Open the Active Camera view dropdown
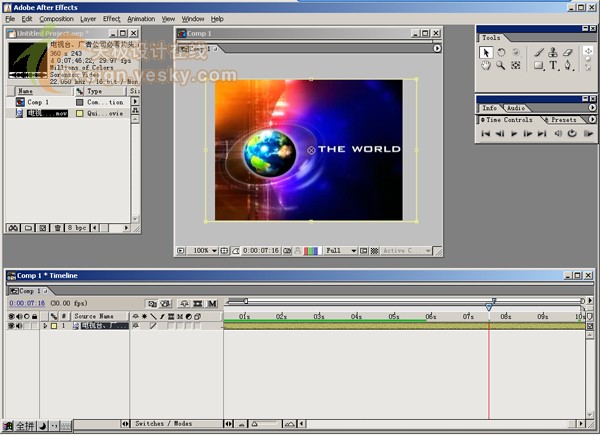This screenshot has width=600, height=435. 406,251
